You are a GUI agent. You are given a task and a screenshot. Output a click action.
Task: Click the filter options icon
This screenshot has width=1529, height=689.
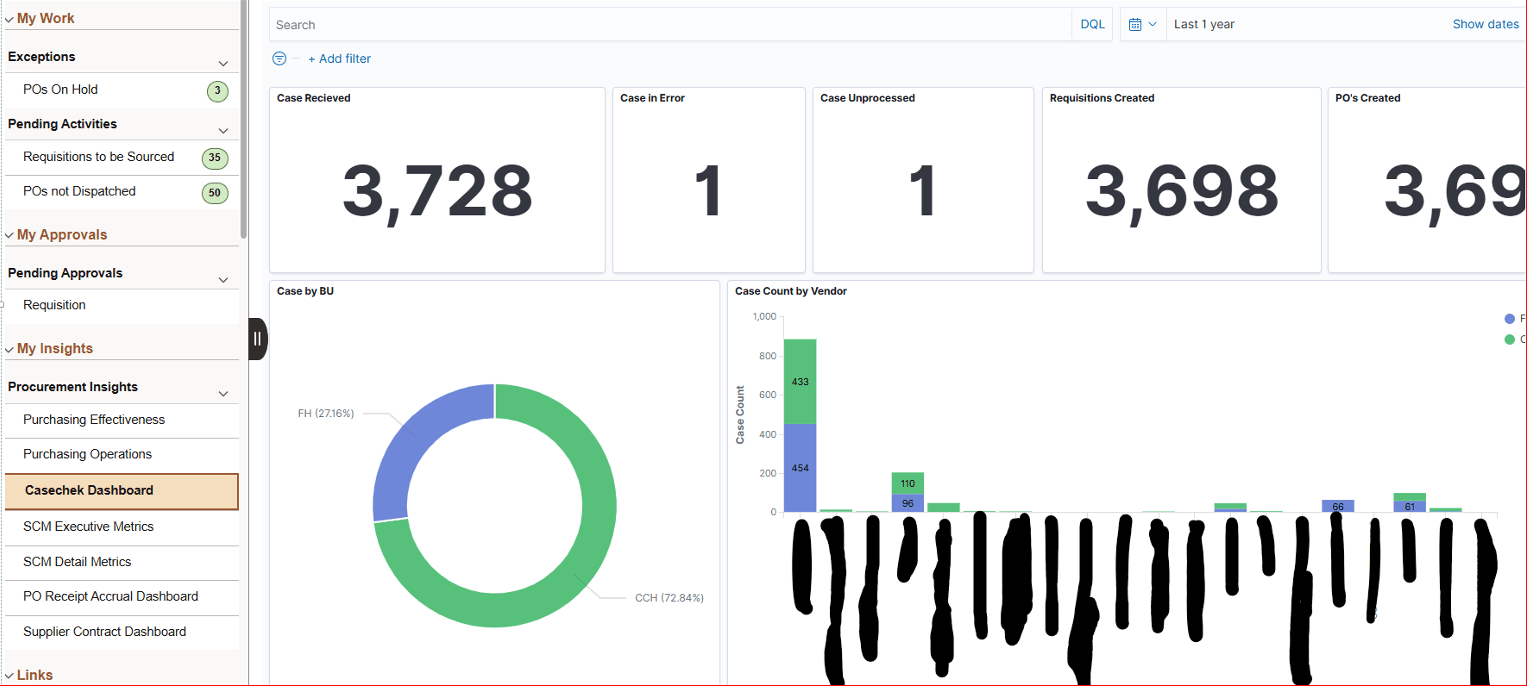[x=279, y=59]
